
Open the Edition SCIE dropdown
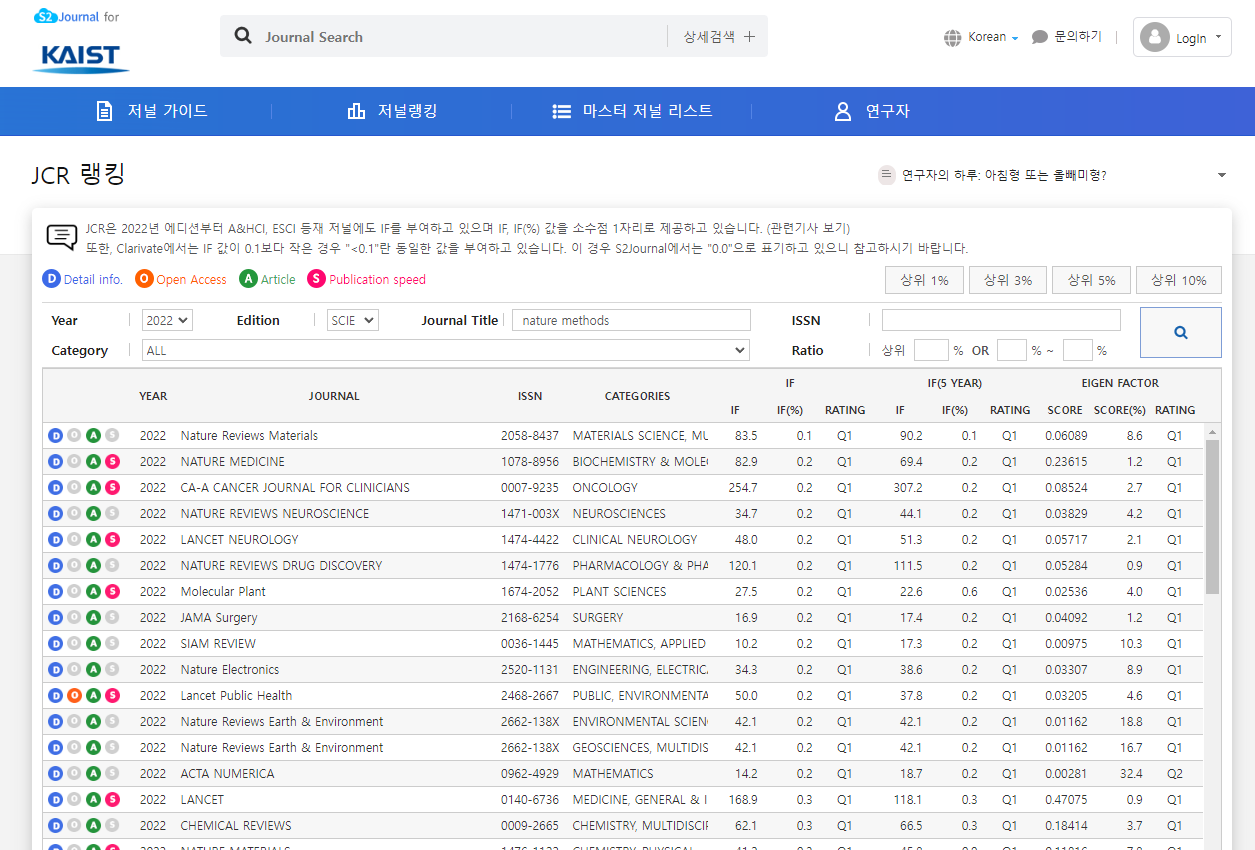coord(353,320)
